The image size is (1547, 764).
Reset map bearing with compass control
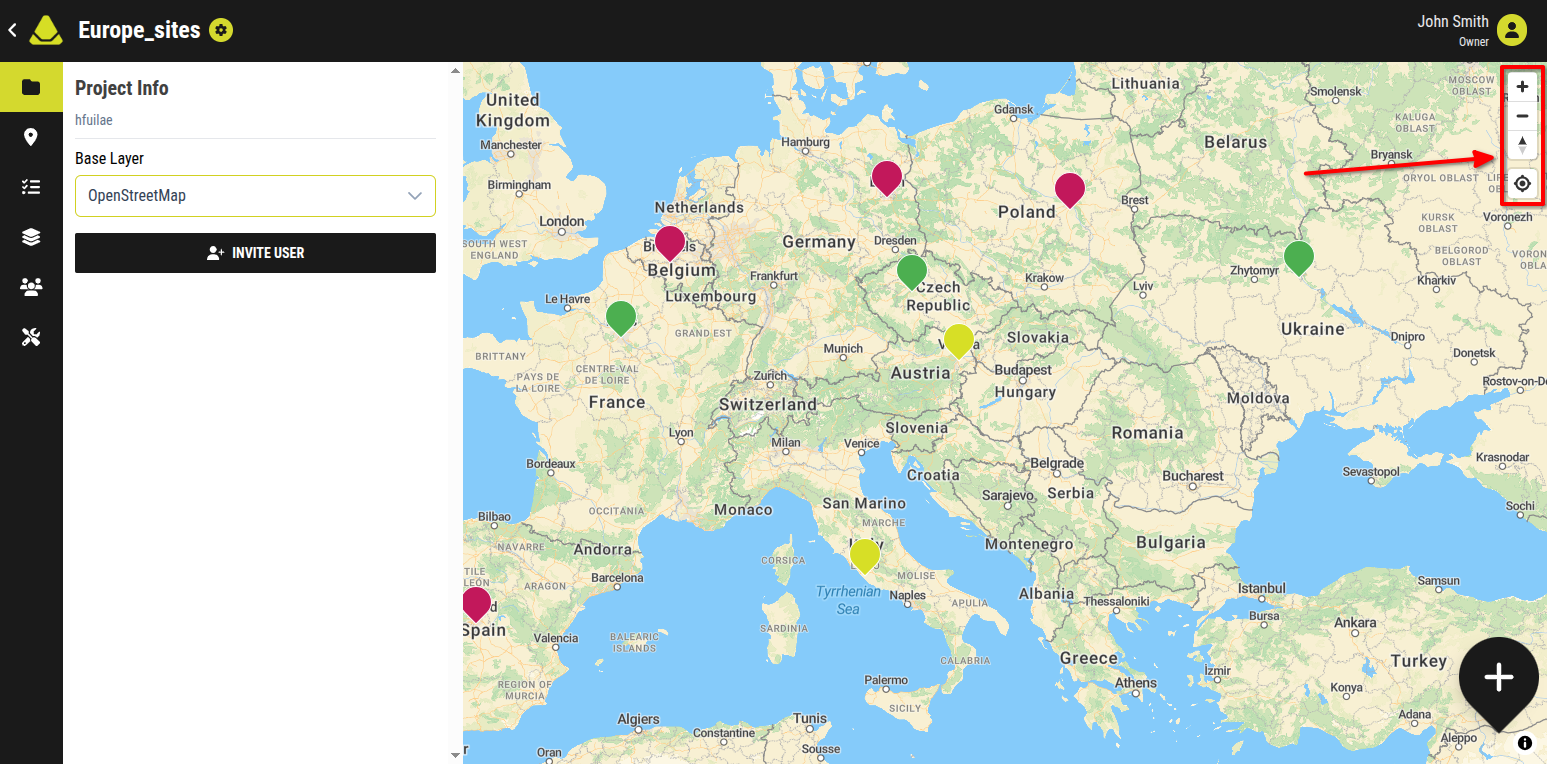point(1522,145)
